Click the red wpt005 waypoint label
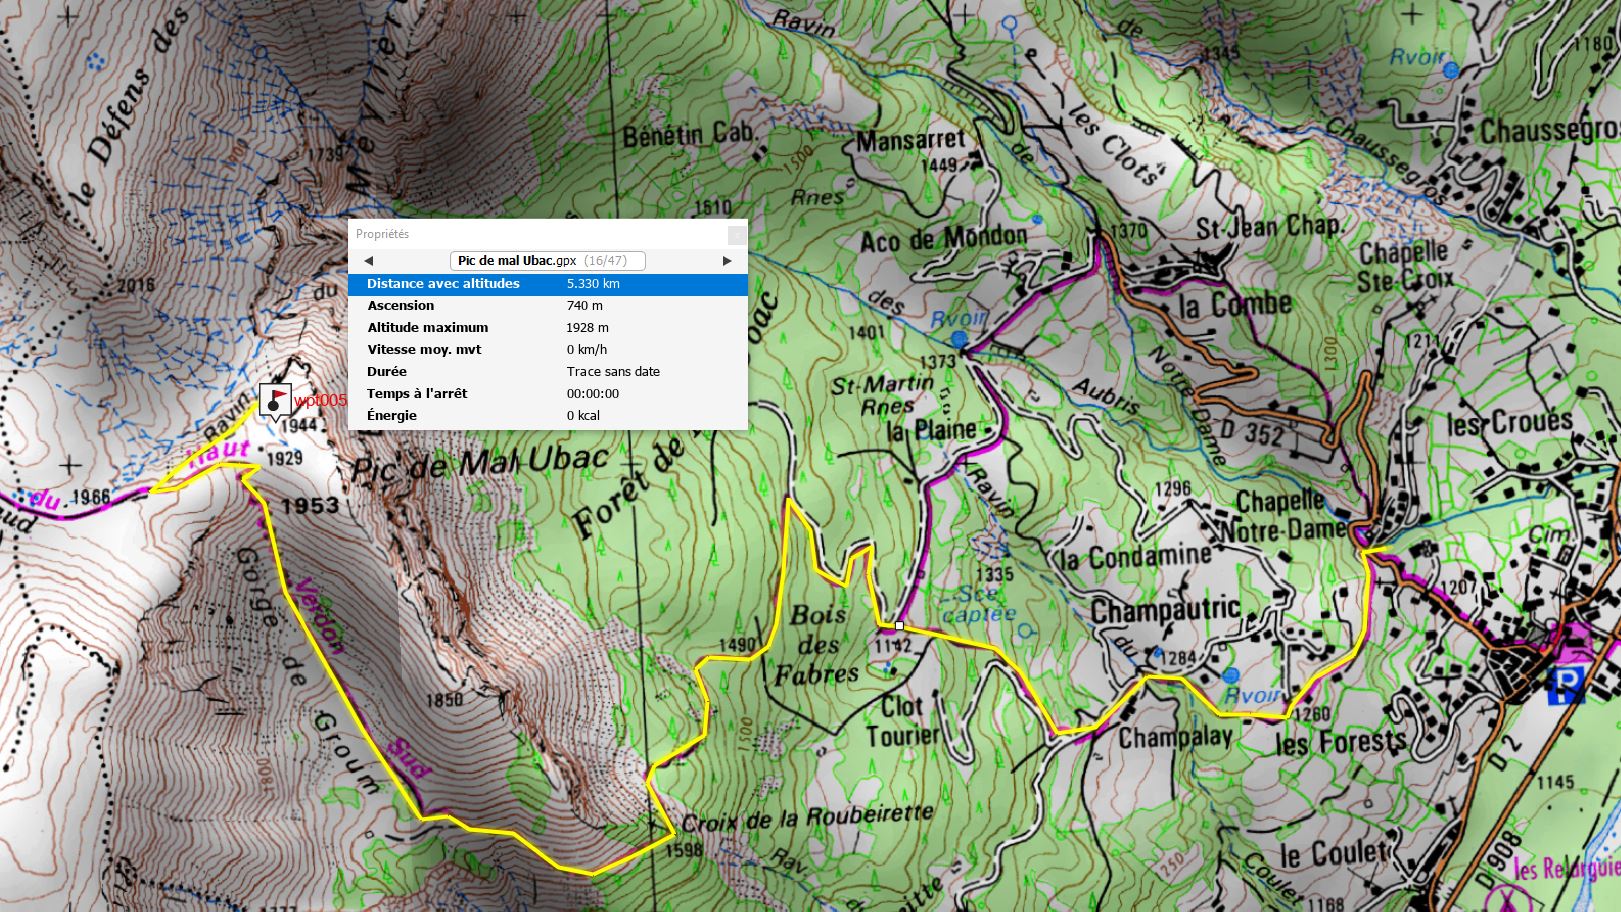The width and height of the screenshot is (1621, 912). [x=320, y=400]
